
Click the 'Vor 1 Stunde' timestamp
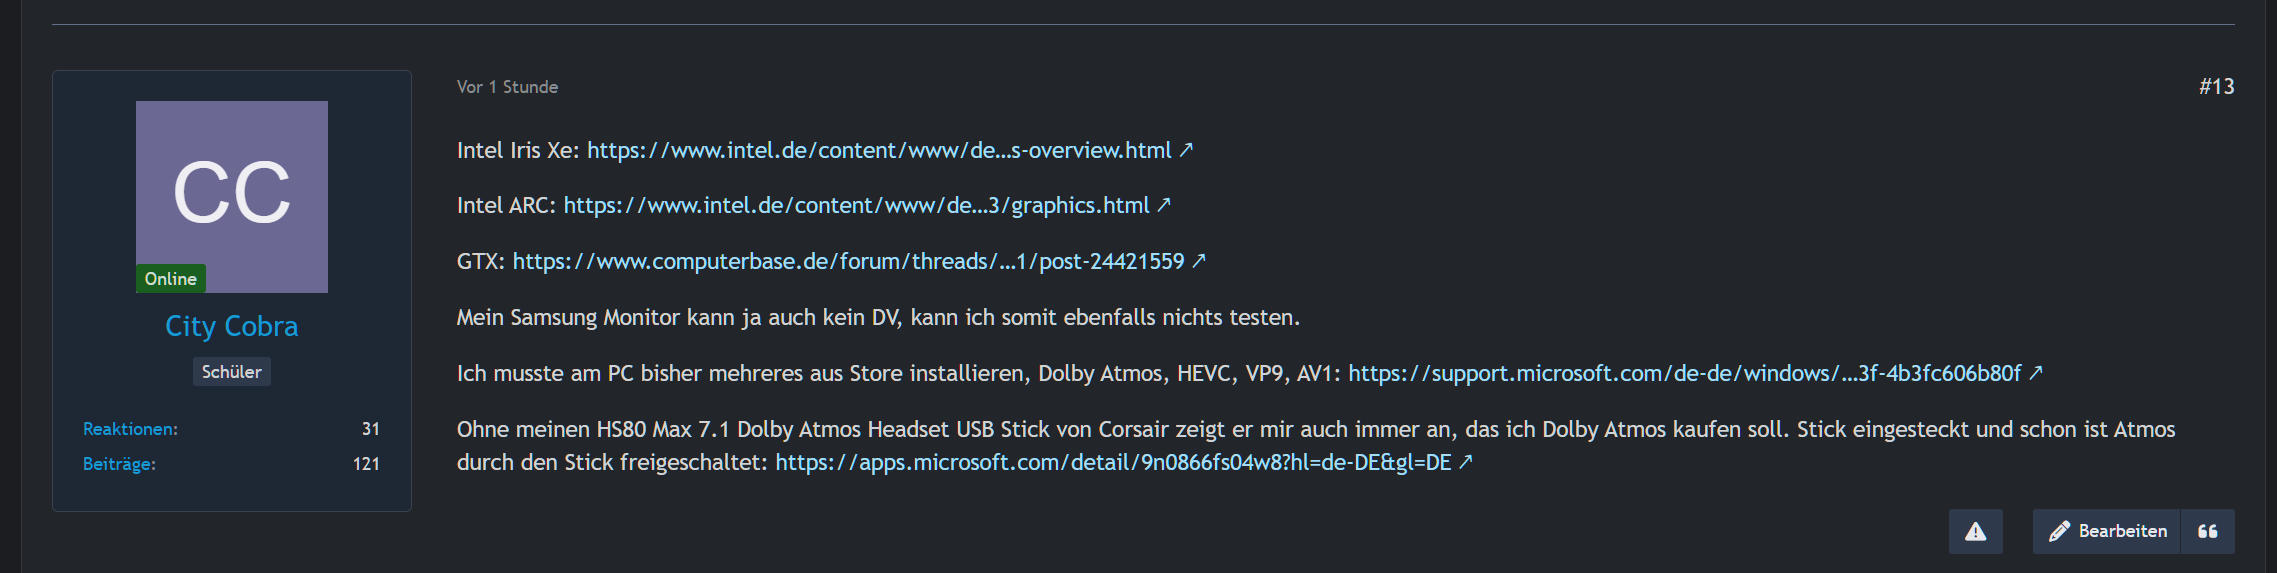click(508, 87)
